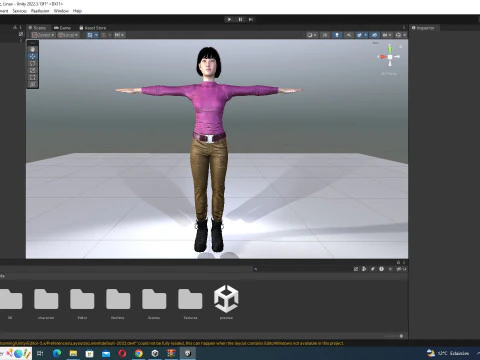Expand the scene effects dropdown arrow
Image resolution: width=480 pixels, height=360 pixels.
coord(366,35)
